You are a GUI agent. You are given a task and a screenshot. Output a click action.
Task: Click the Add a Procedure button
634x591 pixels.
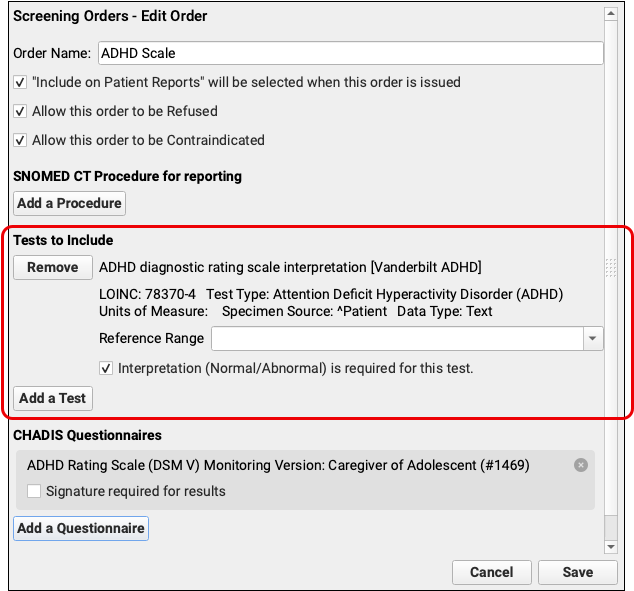click(x=70, y=203)
